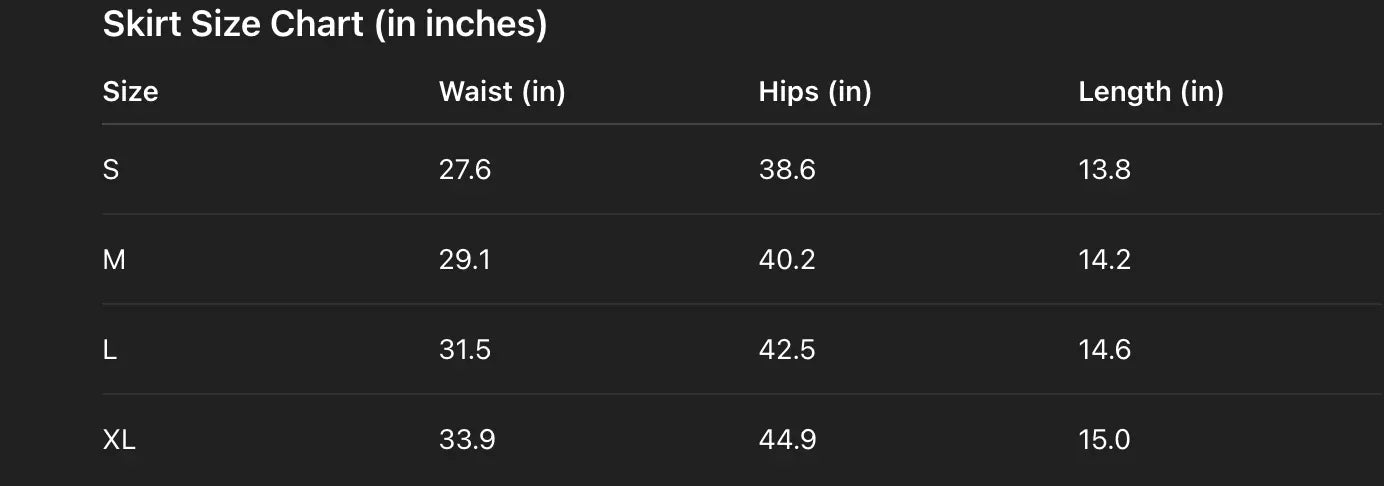Select the M size row label

pos(114,260)
